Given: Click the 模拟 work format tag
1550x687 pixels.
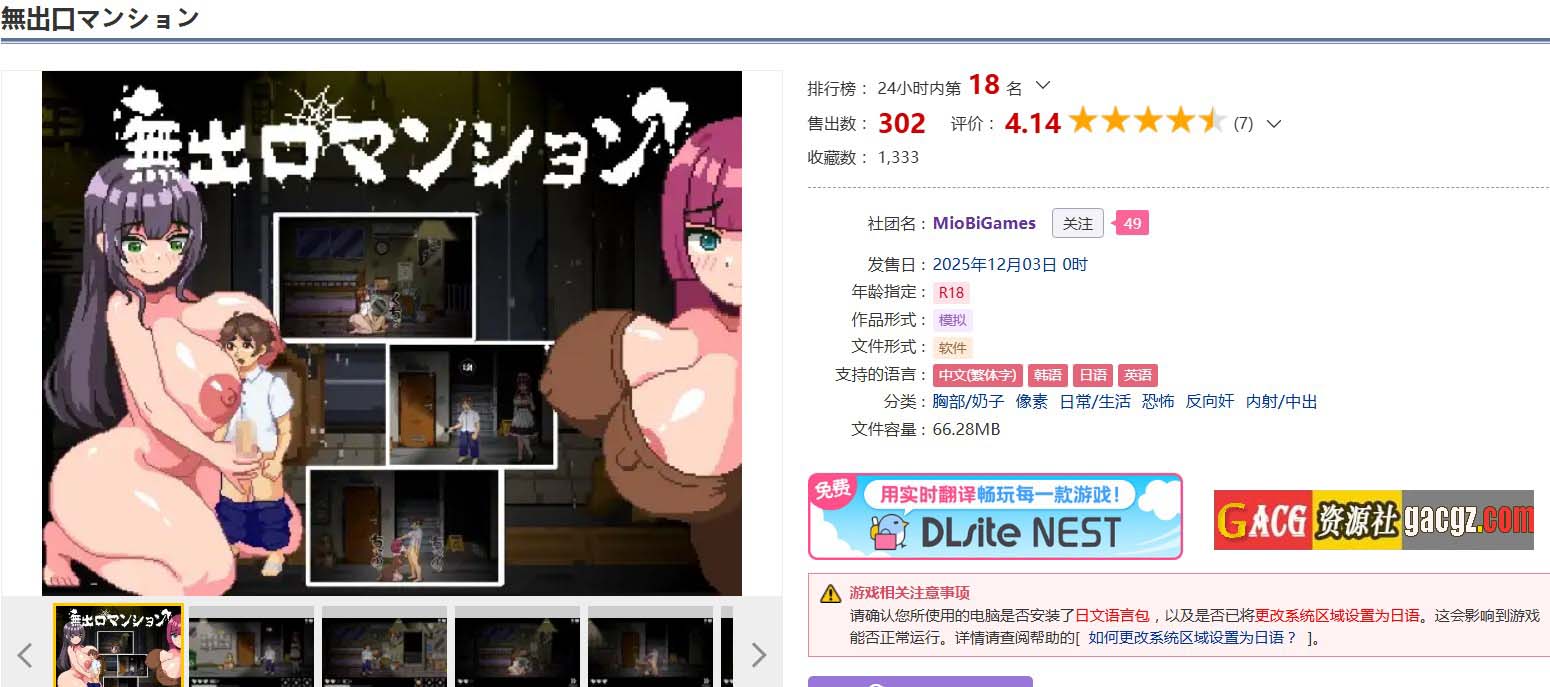Looking at the screenshot, I should 952,320.
